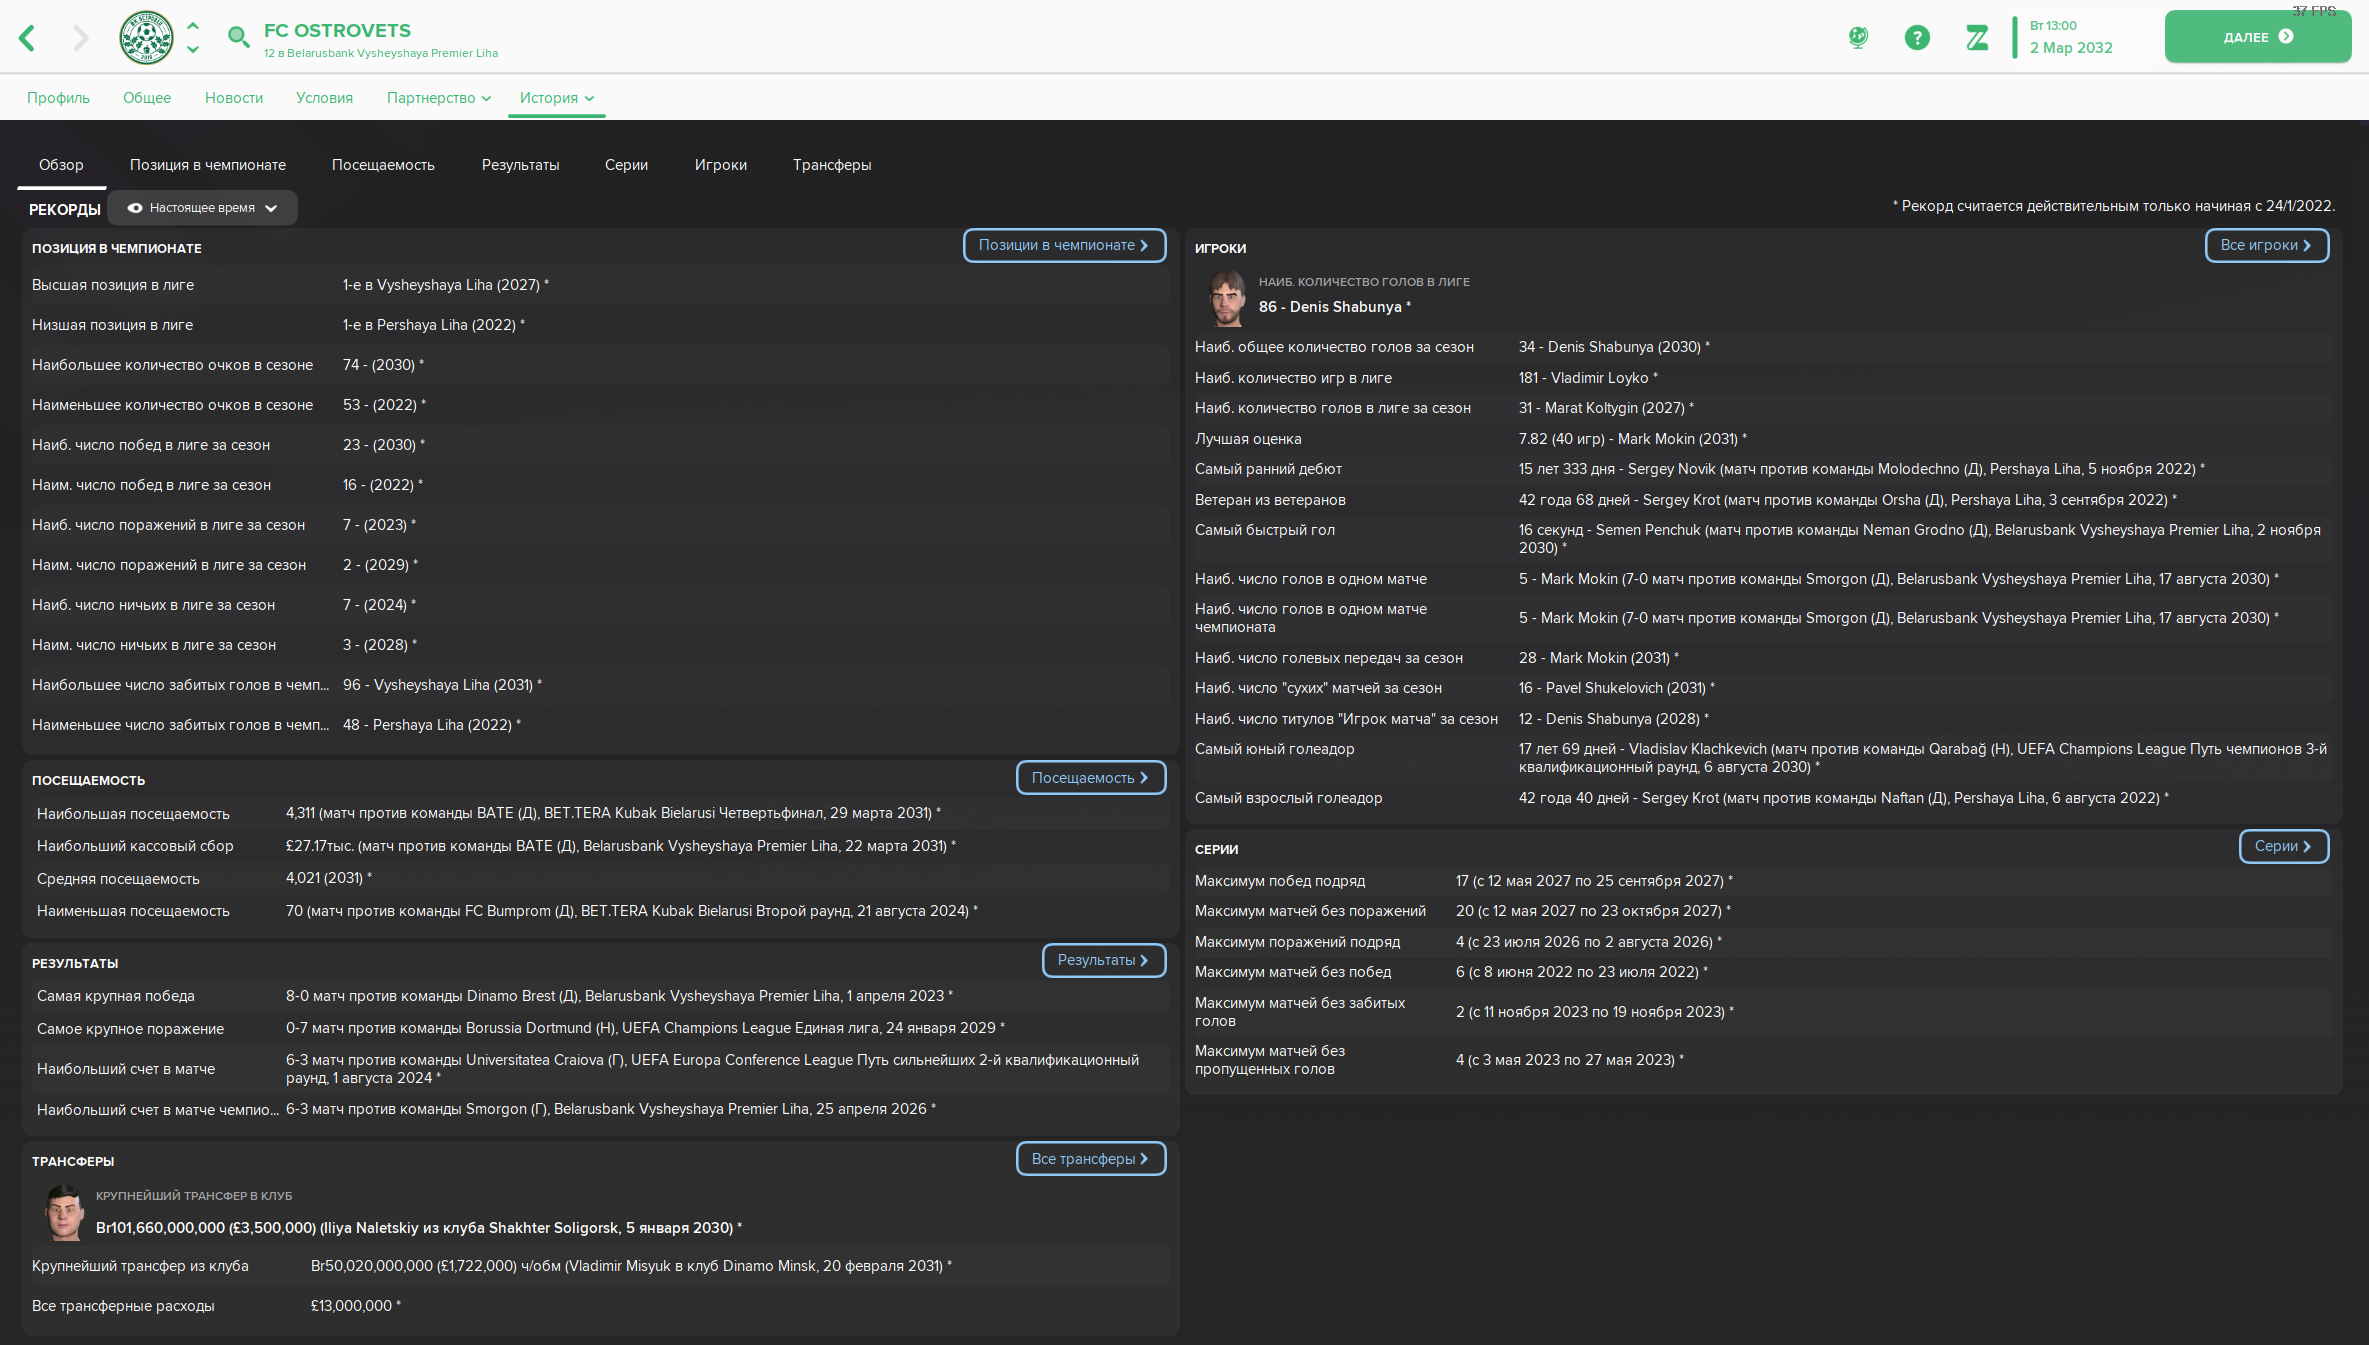Click the Результаты panel button
This screenshot has height=1345, width=2369.
click(x=1104, y=960)
